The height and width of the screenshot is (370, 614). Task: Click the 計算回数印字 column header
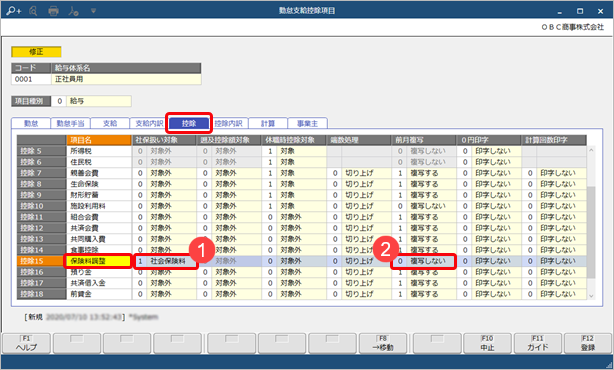click(554, 140)
